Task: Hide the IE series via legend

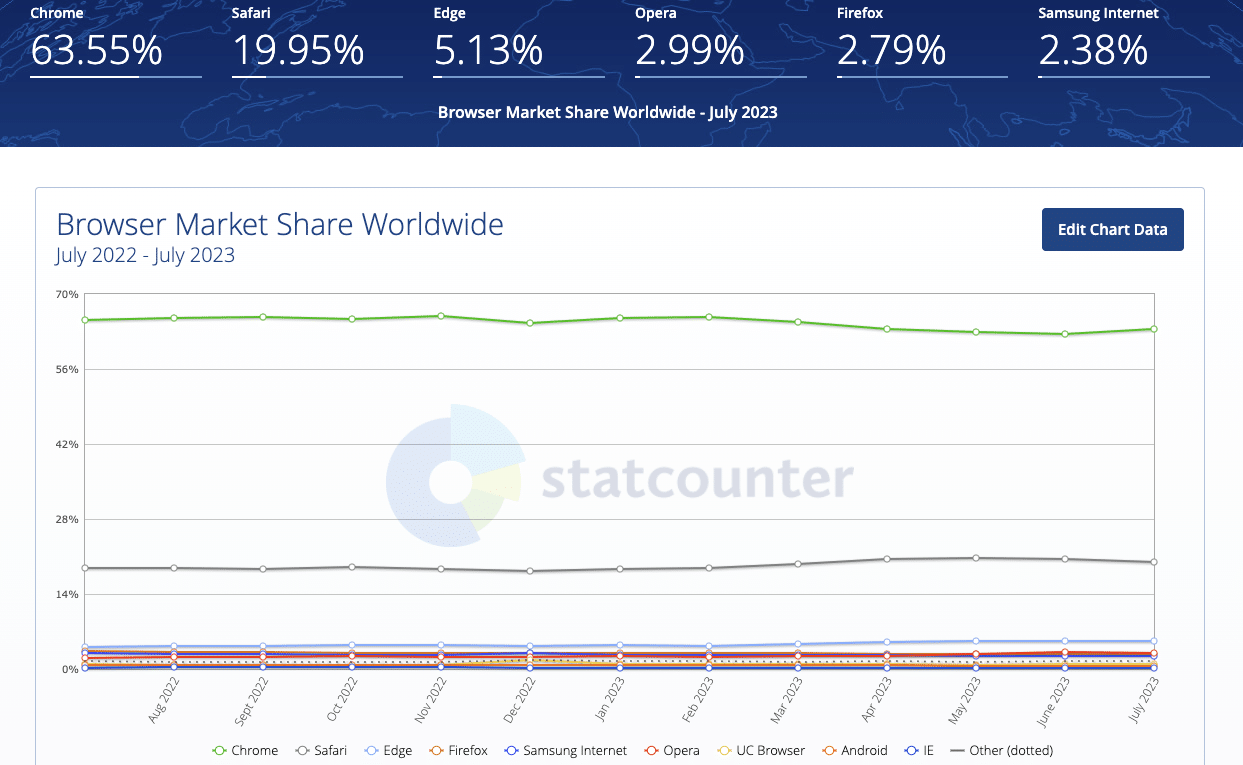Action: 911,750
